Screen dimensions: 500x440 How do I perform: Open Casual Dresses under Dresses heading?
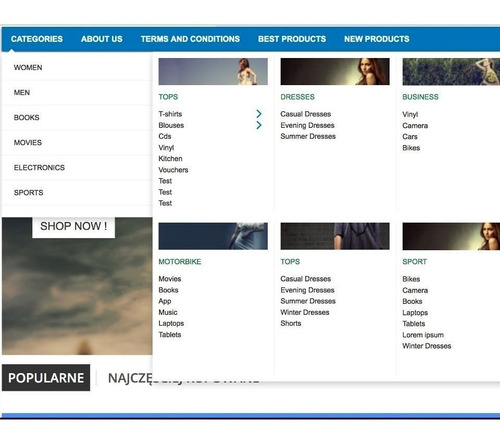[x=306, y=114]
